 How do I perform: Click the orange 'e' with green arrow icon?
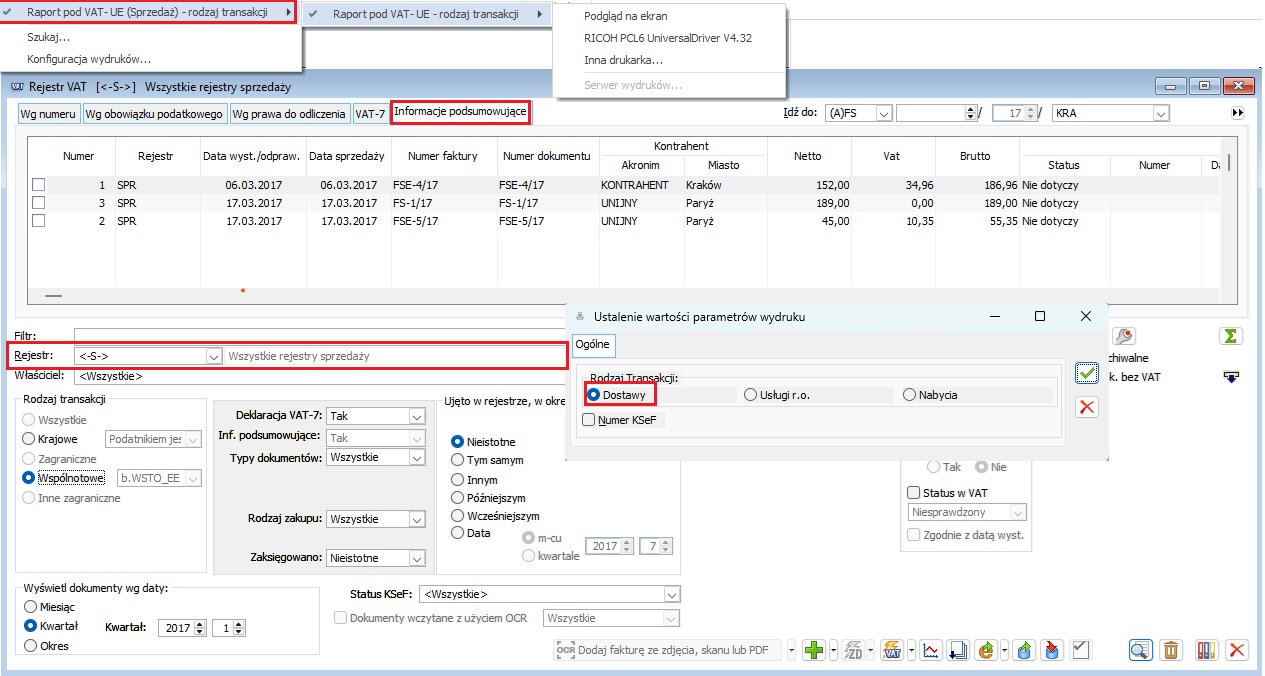[987, 650]
